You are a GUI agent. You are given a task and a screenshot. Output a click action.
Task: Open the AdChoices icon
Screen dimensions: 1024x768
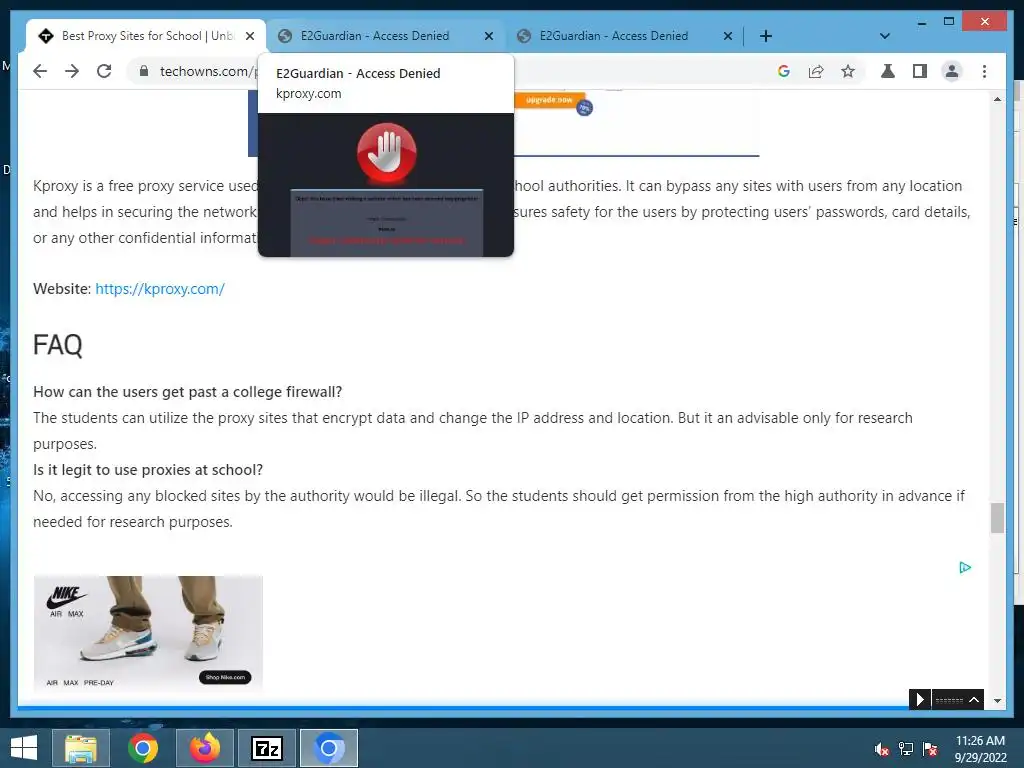tap(965, 568)
